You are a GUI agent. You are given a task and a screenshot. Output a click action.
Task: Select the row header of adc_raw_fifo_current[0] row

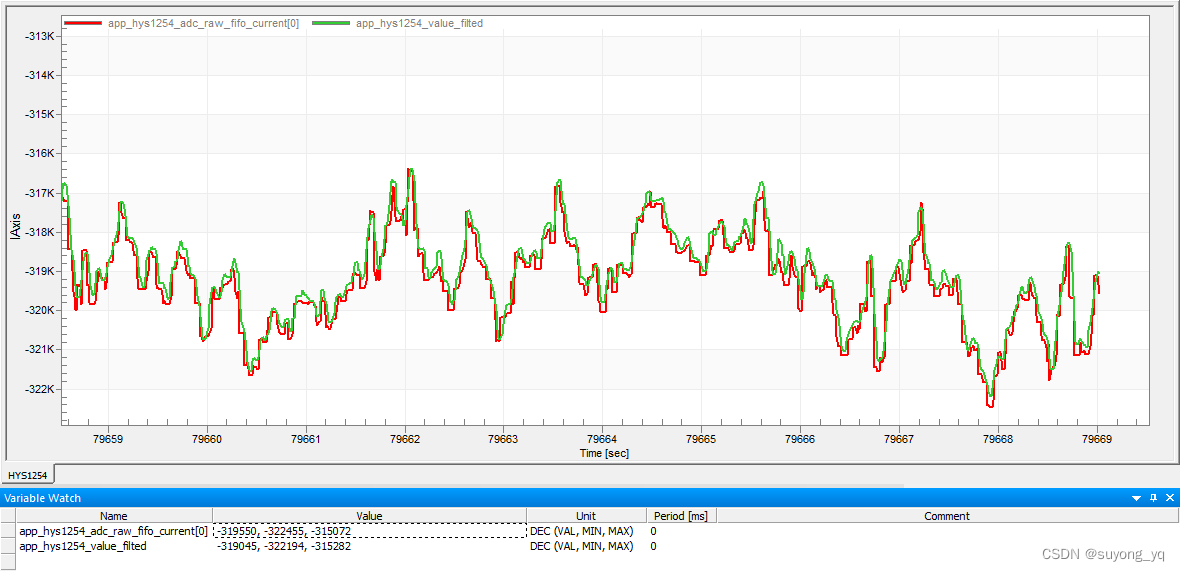coord(8,531)
